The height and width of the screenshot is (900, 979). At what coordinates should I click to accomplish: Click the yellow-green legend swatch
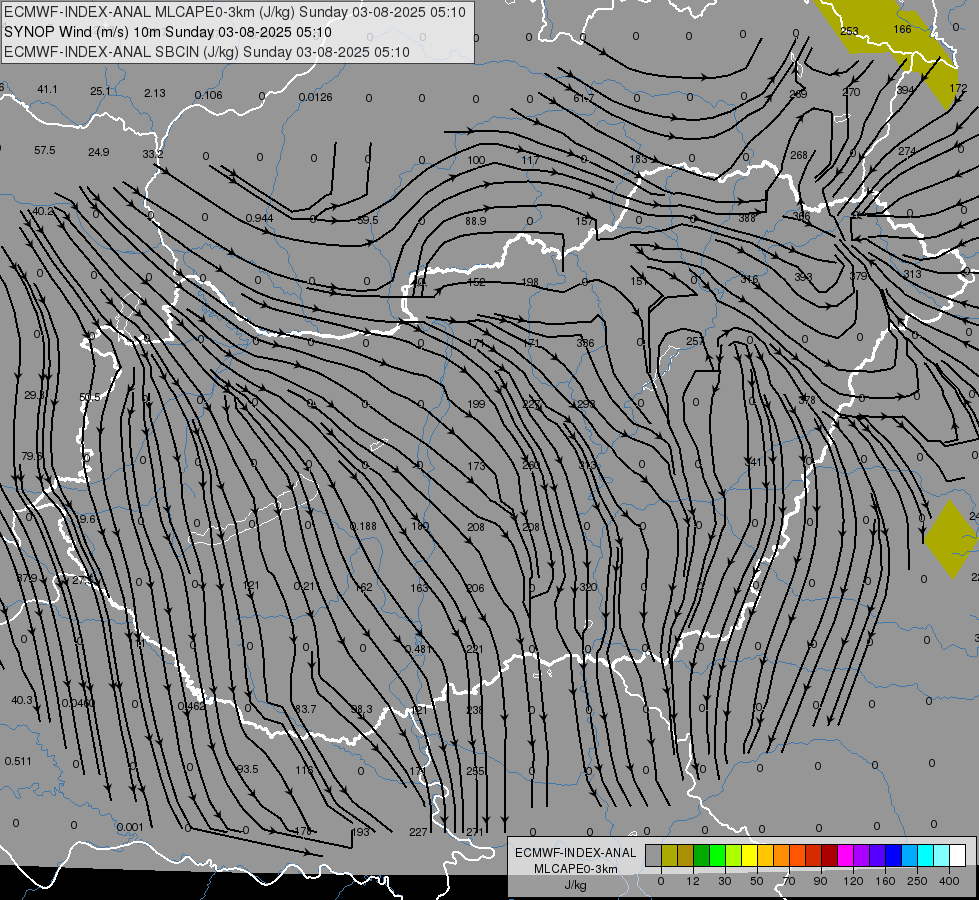coord(734,855)
